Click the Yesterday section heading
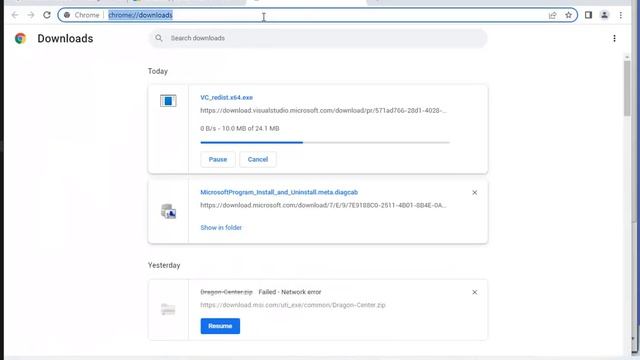Image resolution: width=640 pixels, height=360 pixels. tap(164, 265)
